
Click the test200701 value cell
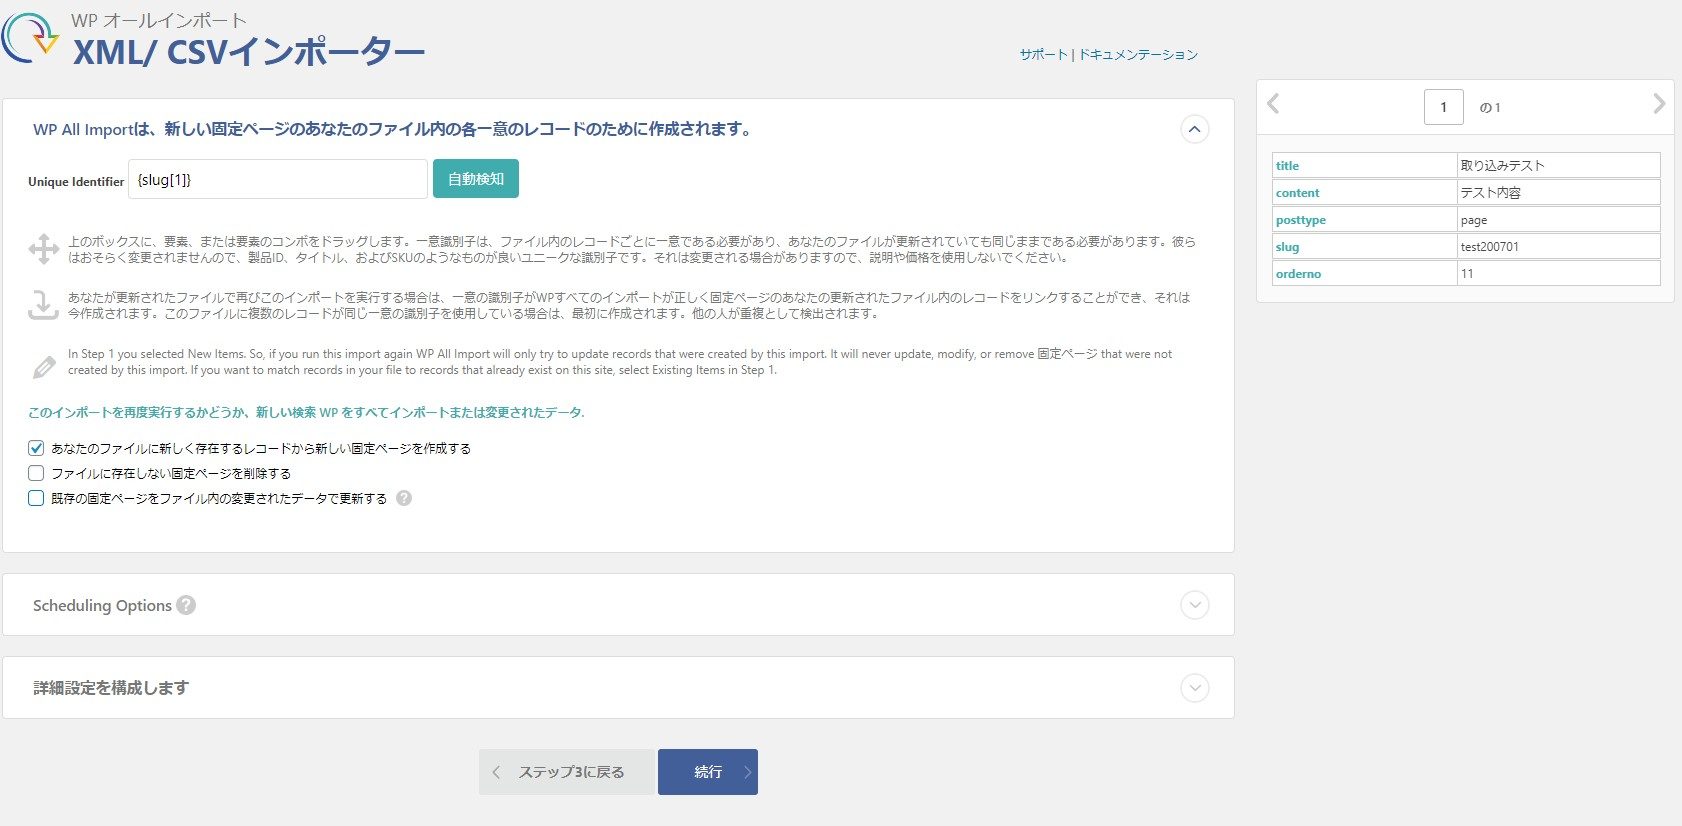tap(1559, 246)
